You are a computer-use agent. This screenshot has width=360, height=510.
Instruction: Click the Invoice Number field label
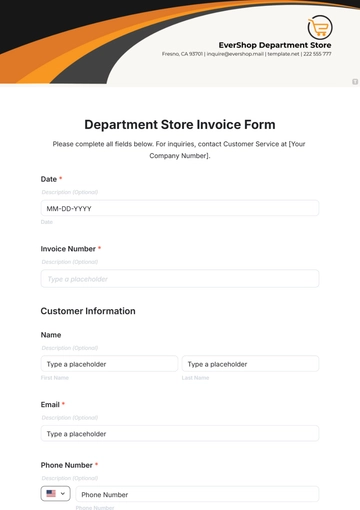coord(68,249)
